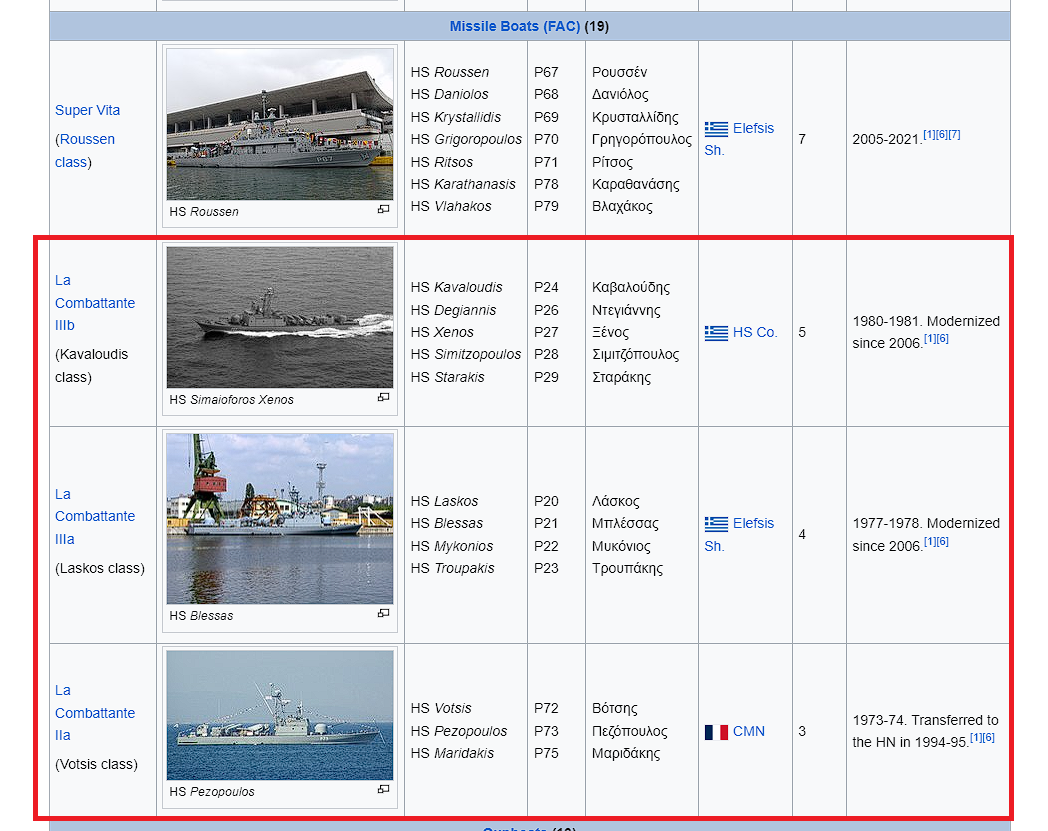This screenshot has width=1048, height=831.
Task: Select the text HS Blessas in names column
Action: [x=446, y=523]
